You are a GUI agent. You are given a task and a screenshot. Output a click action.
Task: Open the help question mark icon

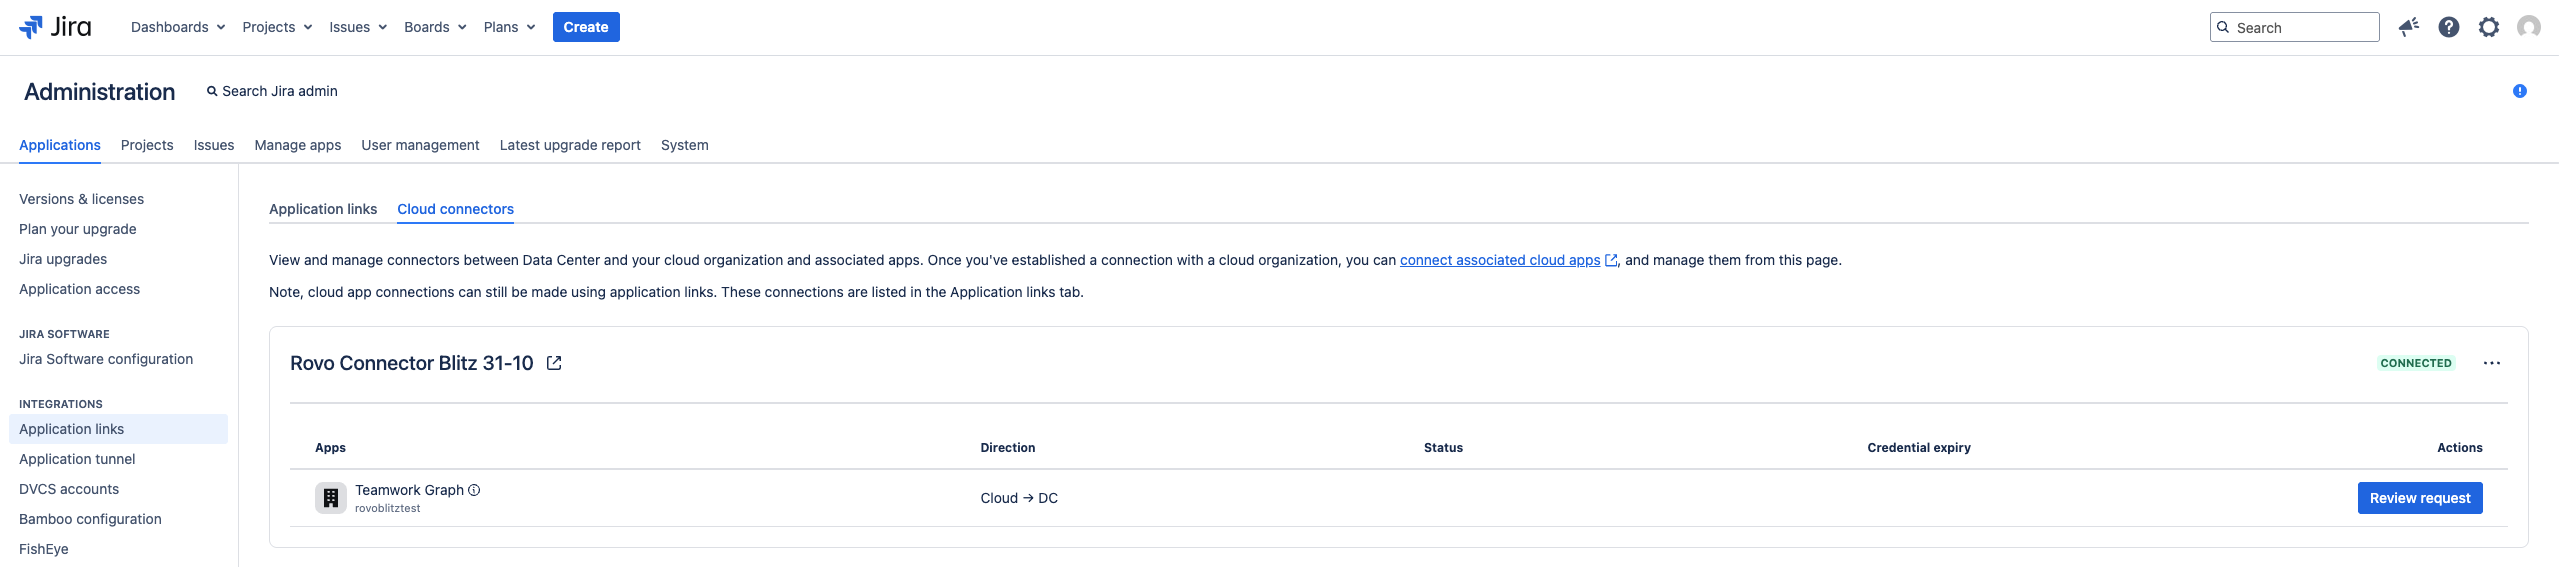(2449, 27)
